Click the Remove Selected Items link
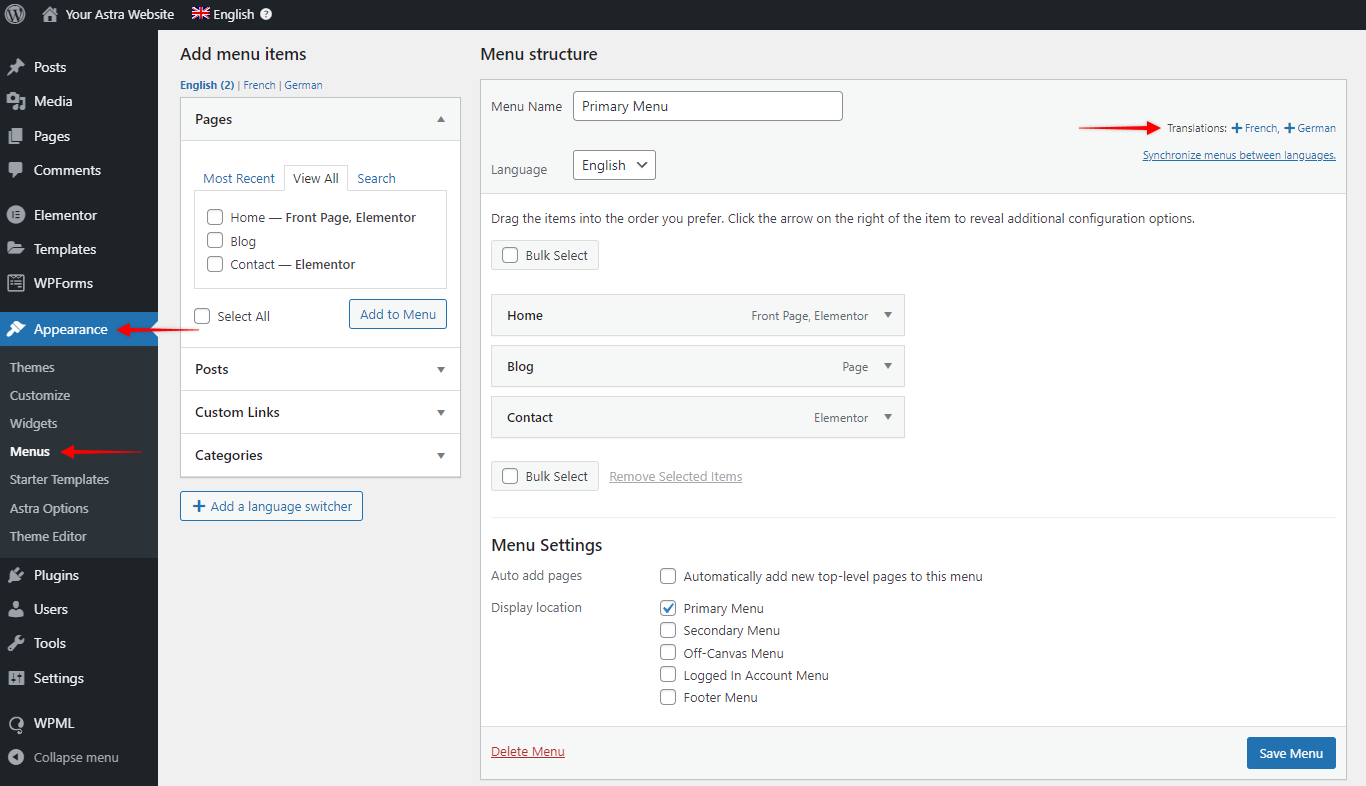The image size is (1366, 786). click(x=676, y=476)
